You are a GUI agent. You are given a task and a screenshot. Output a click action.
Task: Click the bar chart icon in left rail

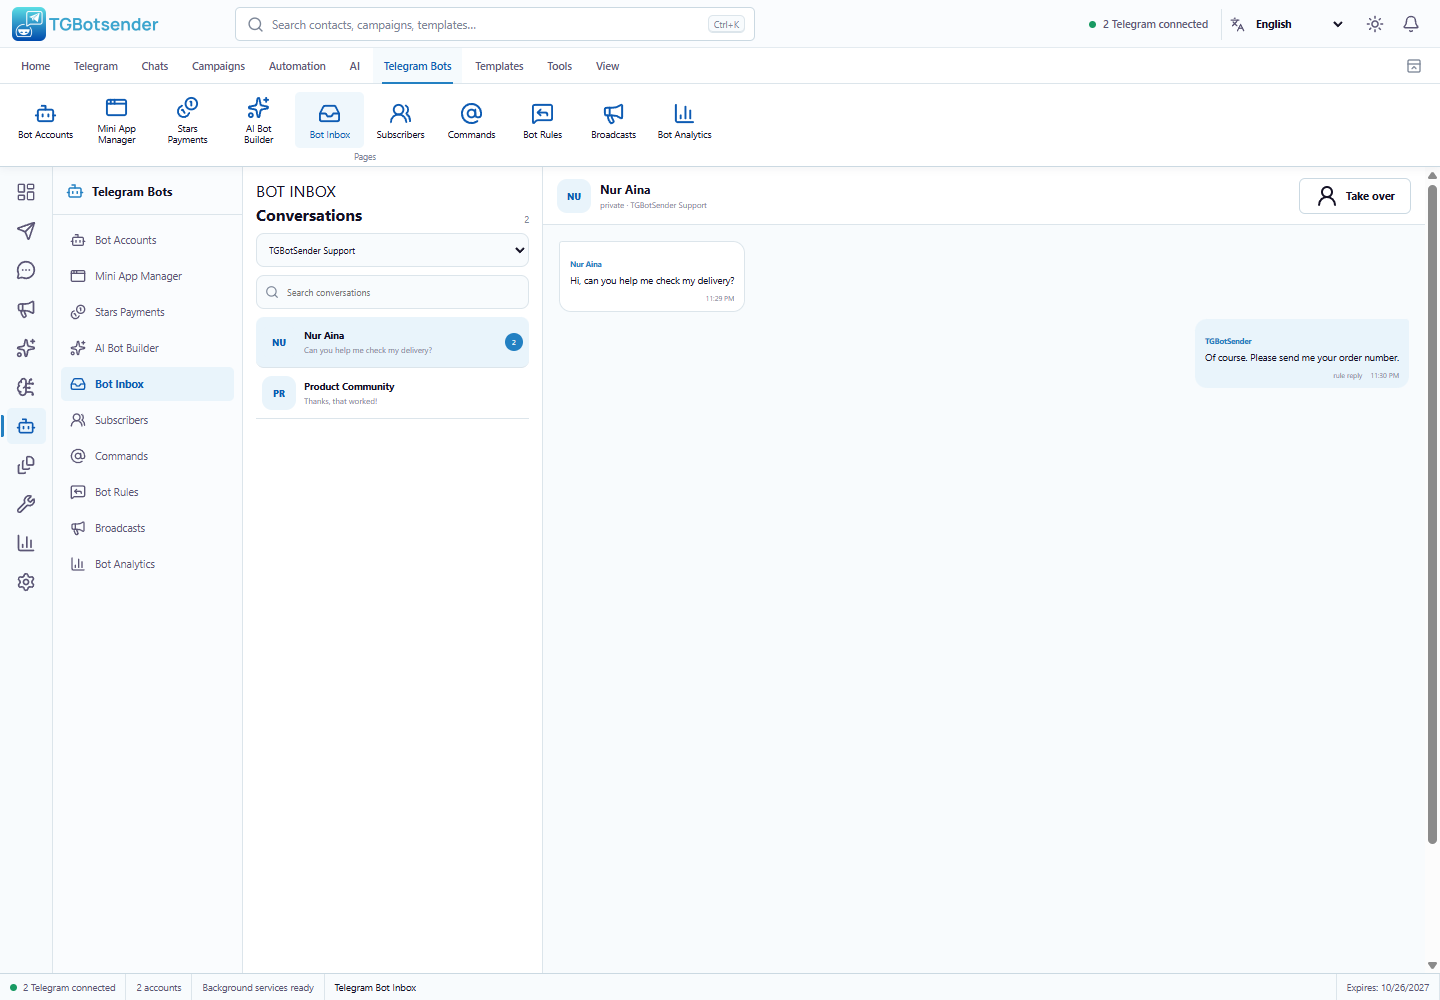tap(26, 543)
